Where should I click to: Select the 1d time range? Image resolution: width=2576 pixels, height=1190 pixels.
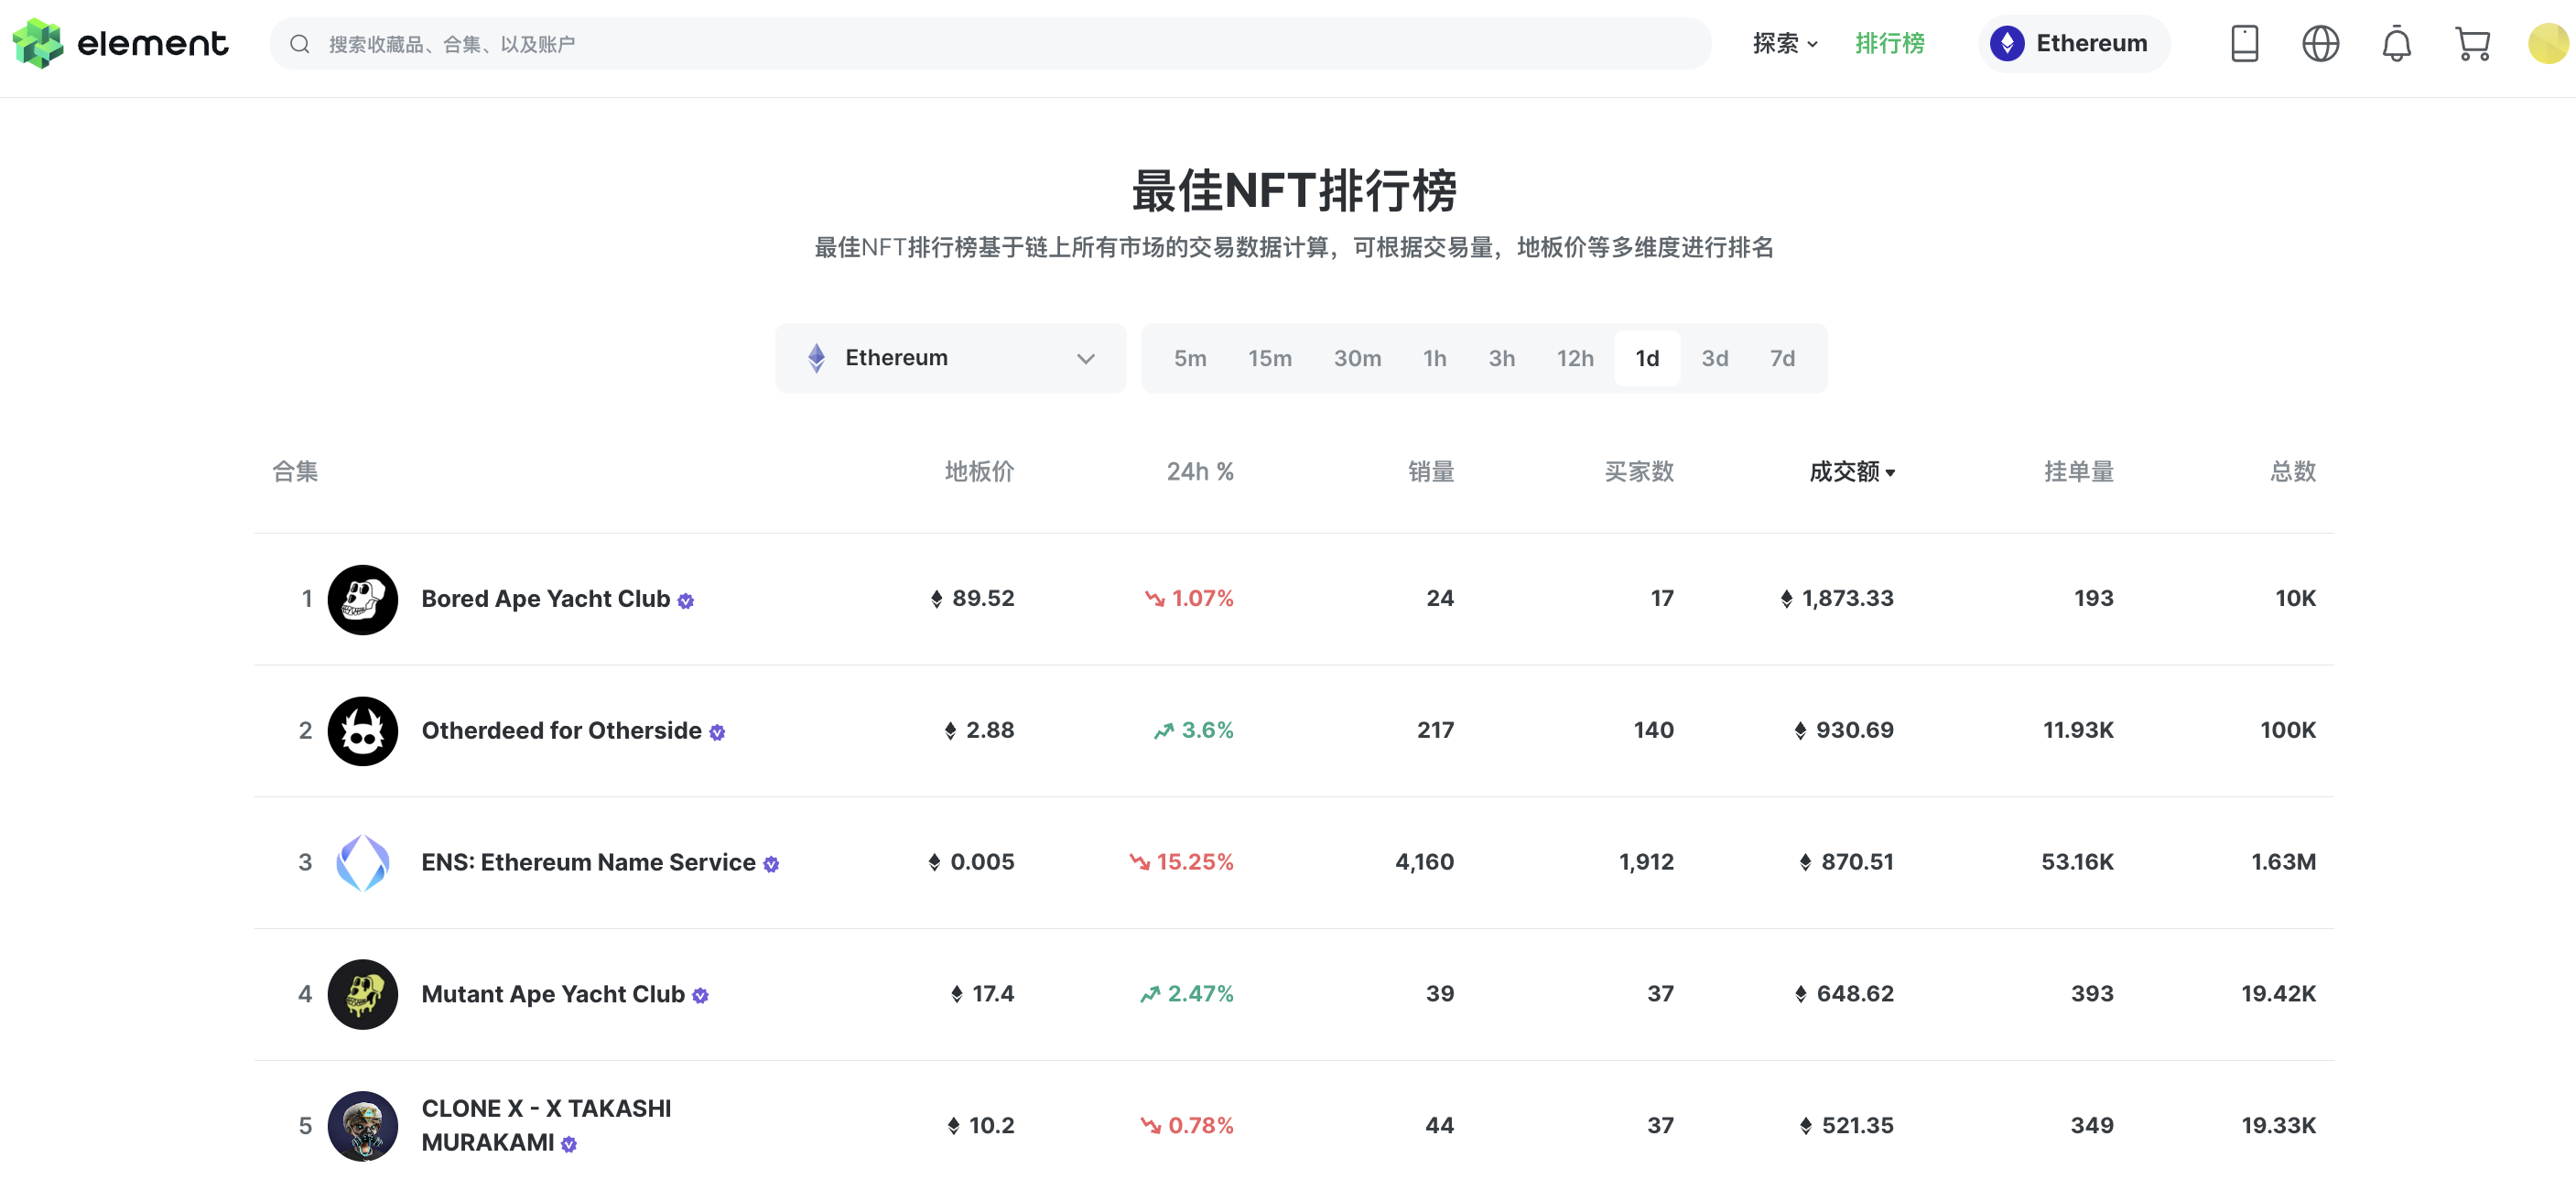(x=1647, y=358)
